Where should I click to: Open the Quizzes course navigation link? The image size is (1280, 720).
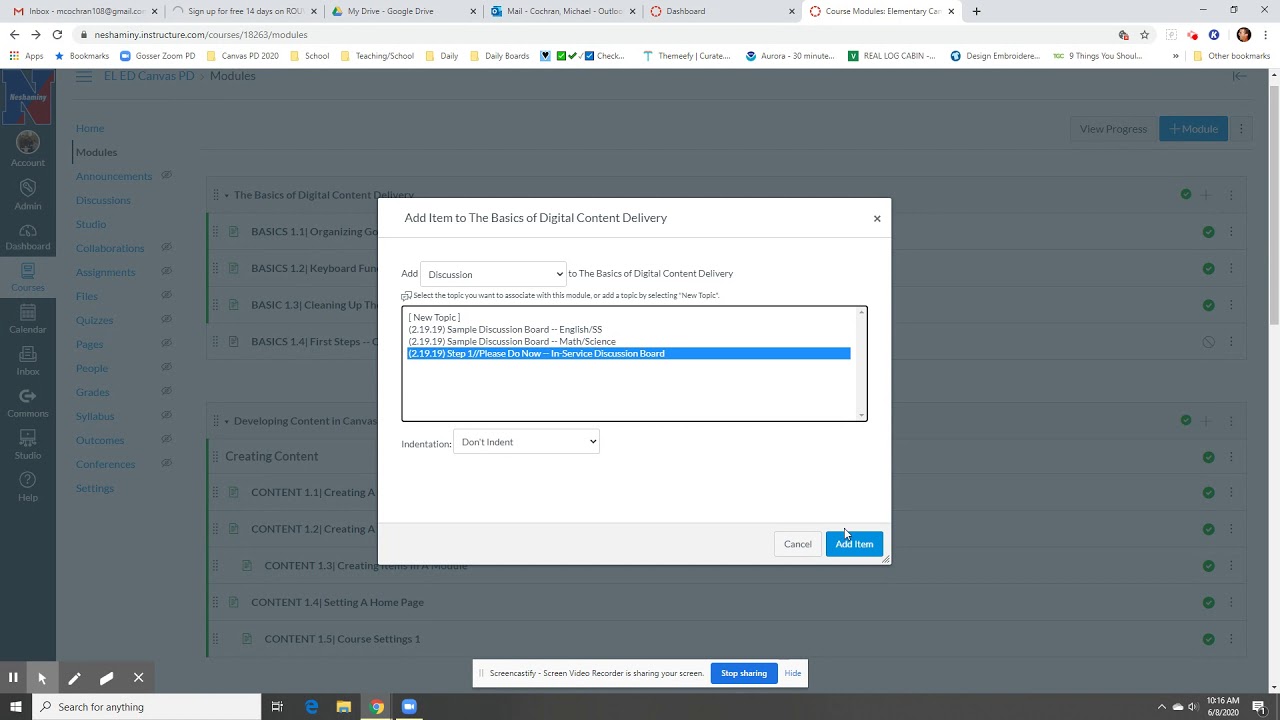click(94, 320)
